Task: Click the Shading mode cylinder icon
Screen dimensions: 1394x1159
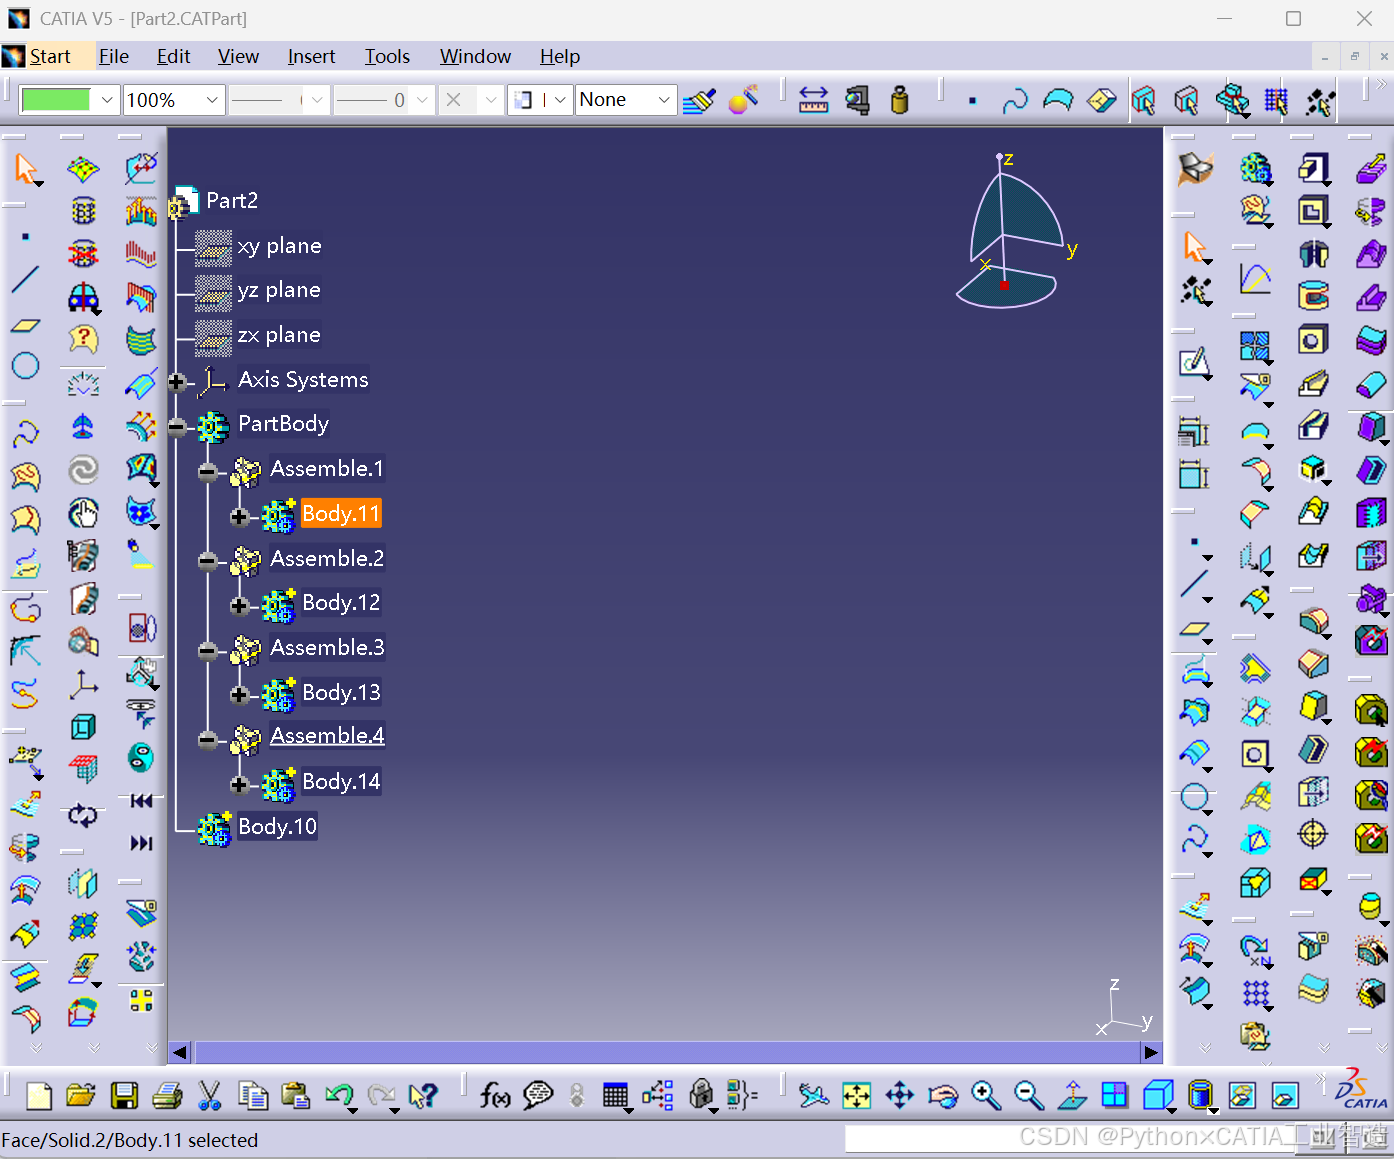Action: click(1200, 1096)
